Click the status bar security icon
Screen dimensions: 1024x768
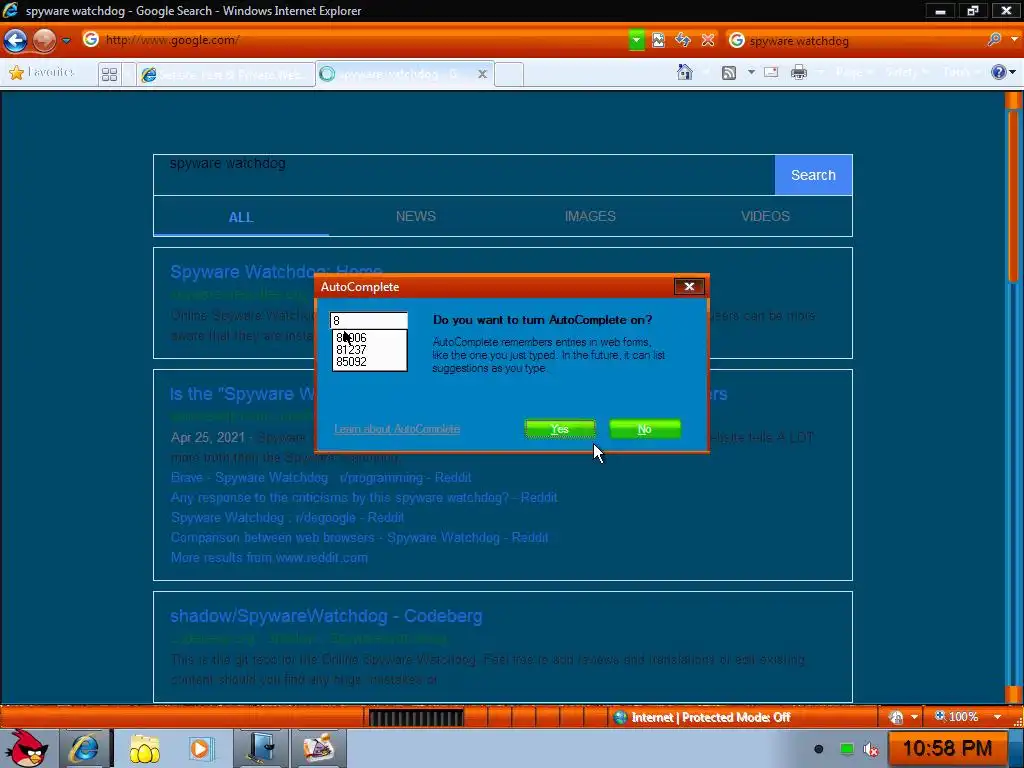(x=896, y=717)
